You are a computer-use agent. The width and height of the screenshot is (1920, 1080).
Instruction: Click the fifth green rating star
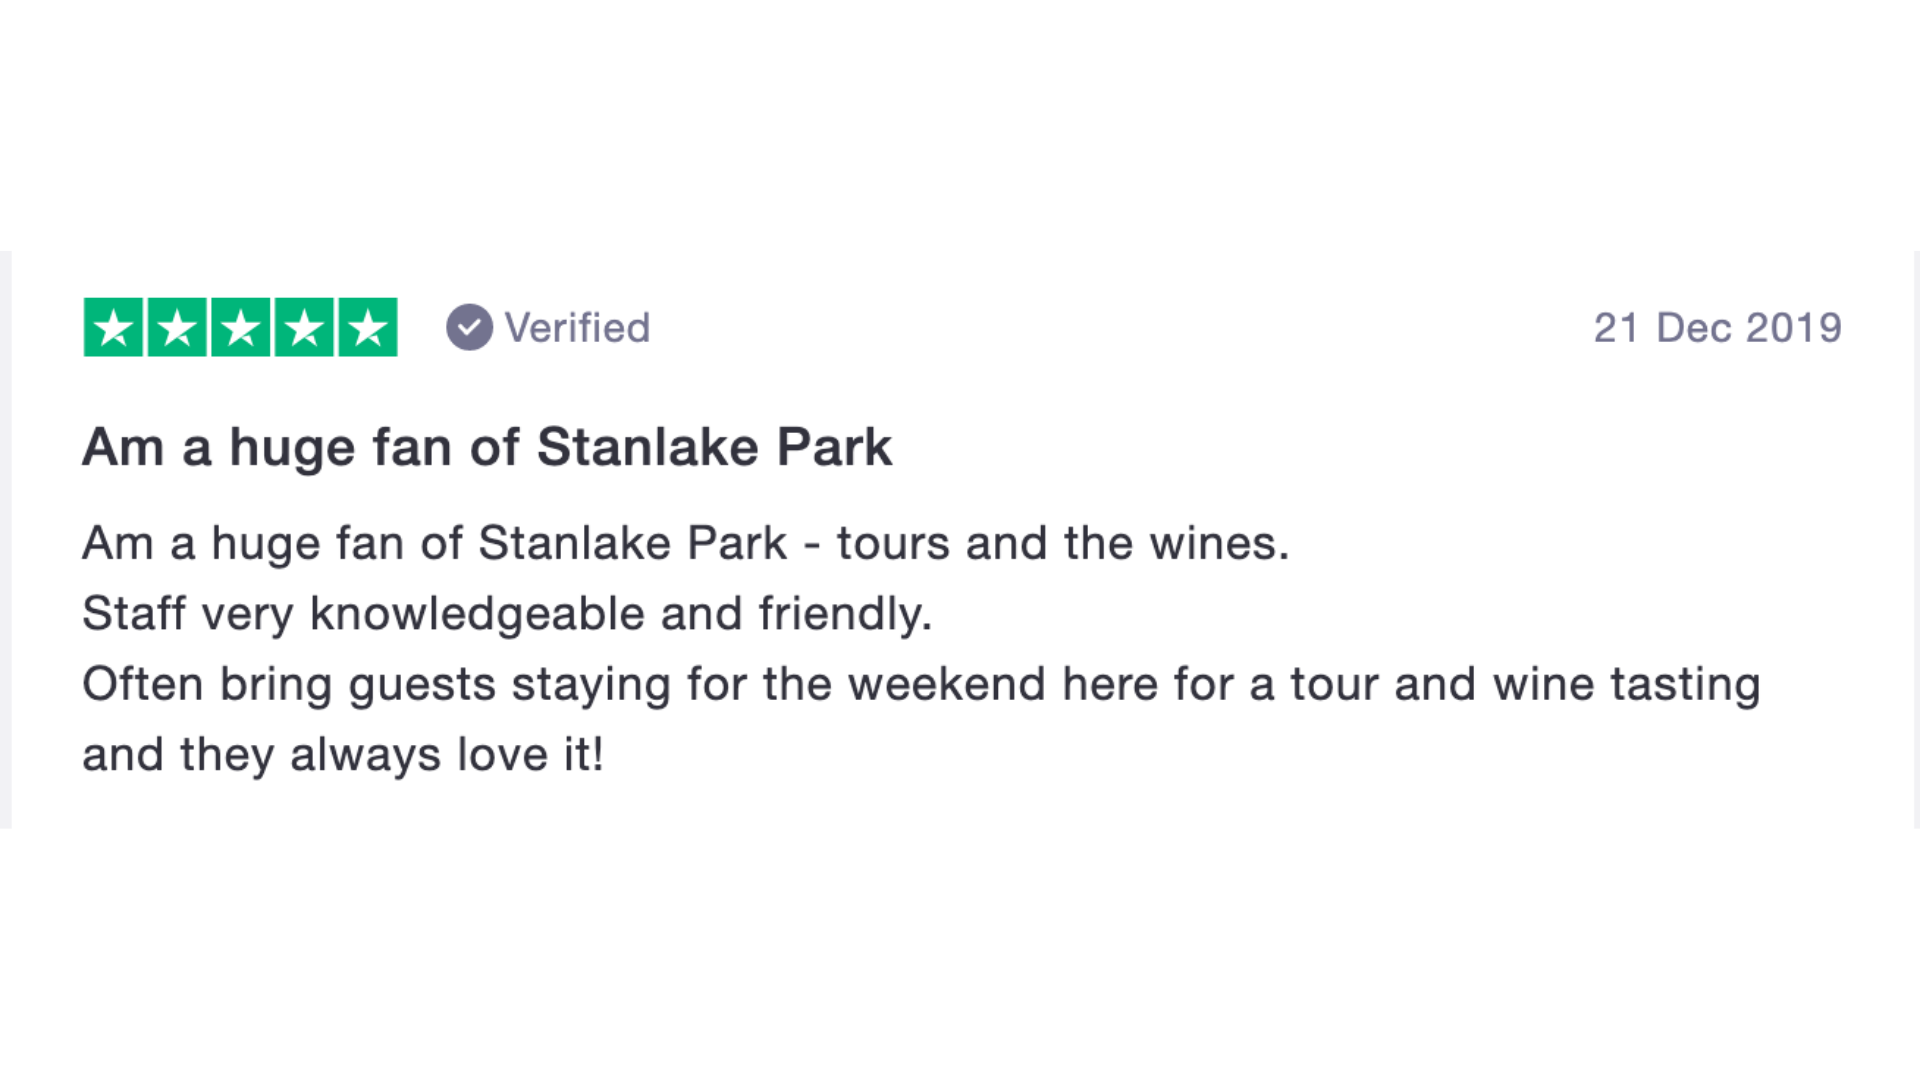(368, 327)
